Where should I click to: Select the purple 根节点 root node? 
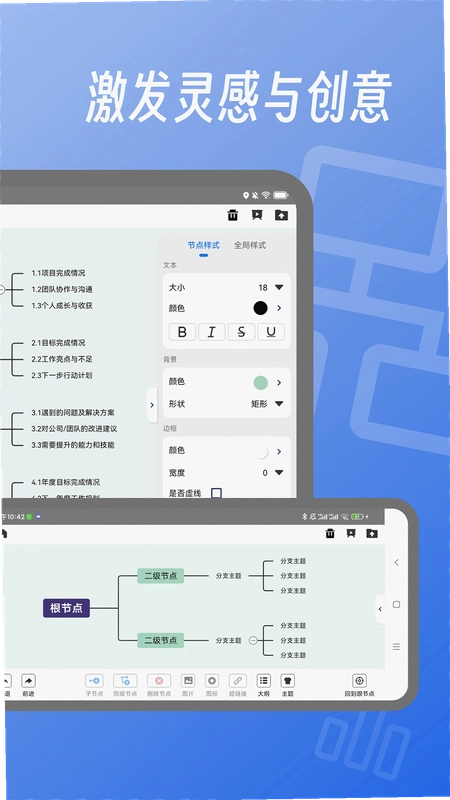click(x=66, y=608)
